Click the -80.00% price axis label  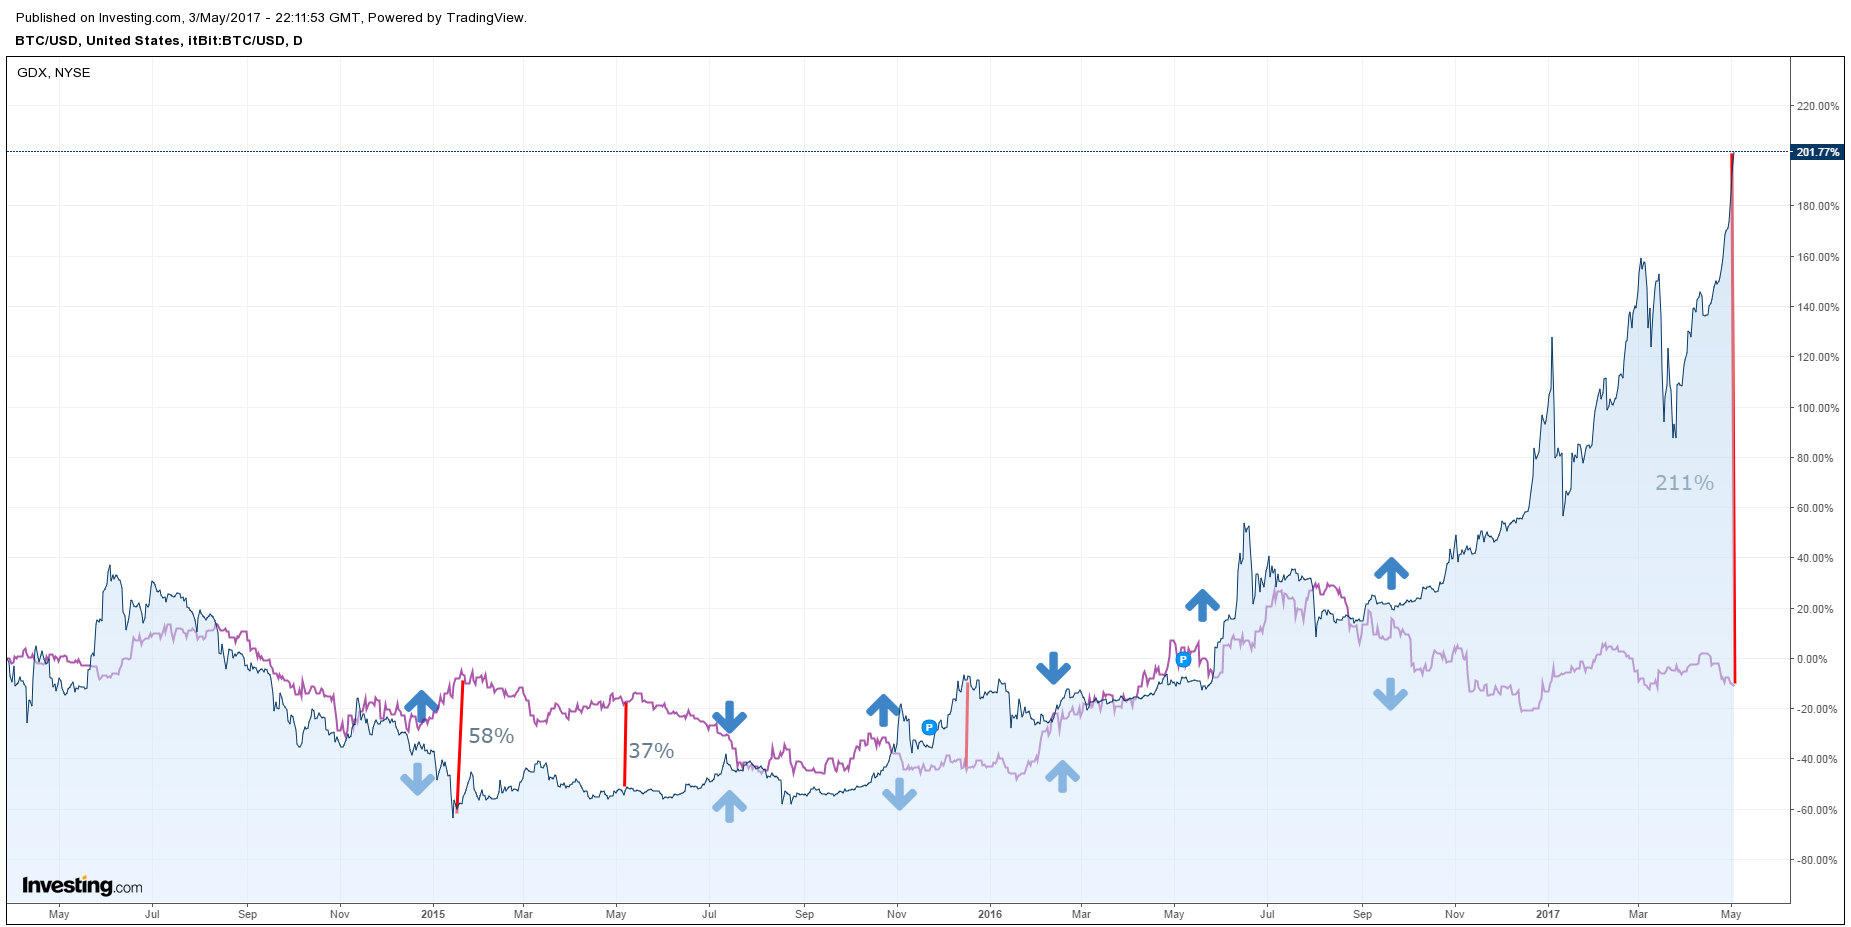click(1816, 860)
